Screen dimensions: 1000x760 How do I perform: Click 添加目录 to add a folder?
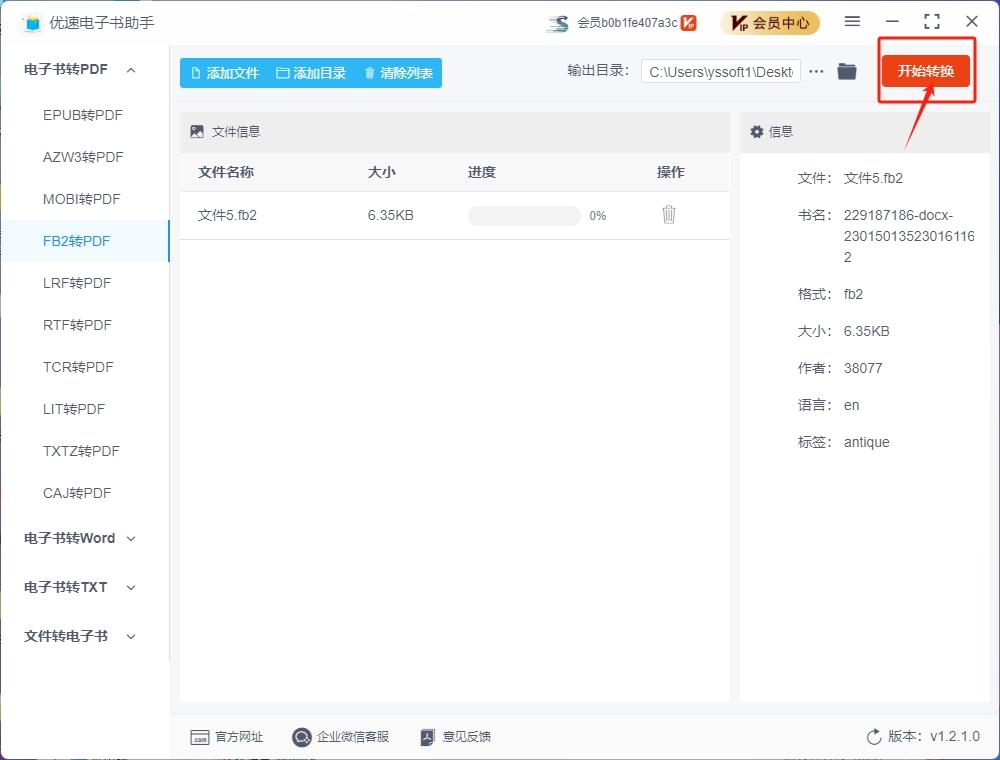(311, 73)
